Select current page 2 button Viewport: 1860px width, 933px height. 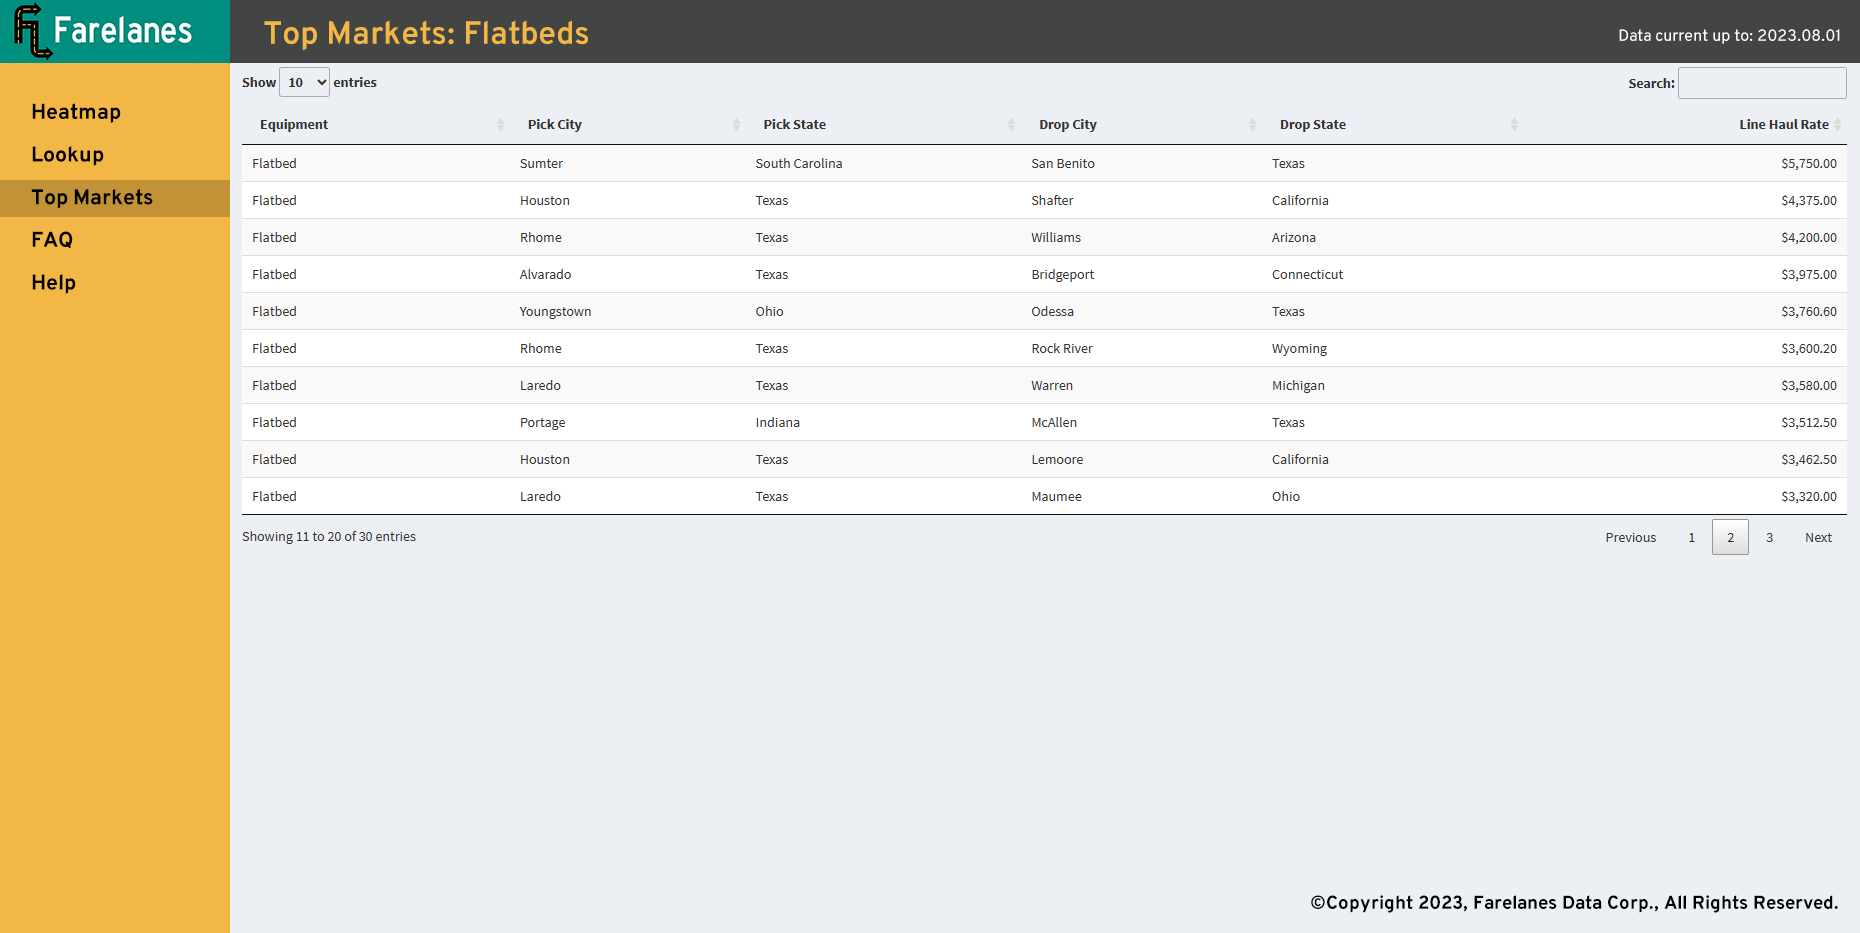point(1730,537)
